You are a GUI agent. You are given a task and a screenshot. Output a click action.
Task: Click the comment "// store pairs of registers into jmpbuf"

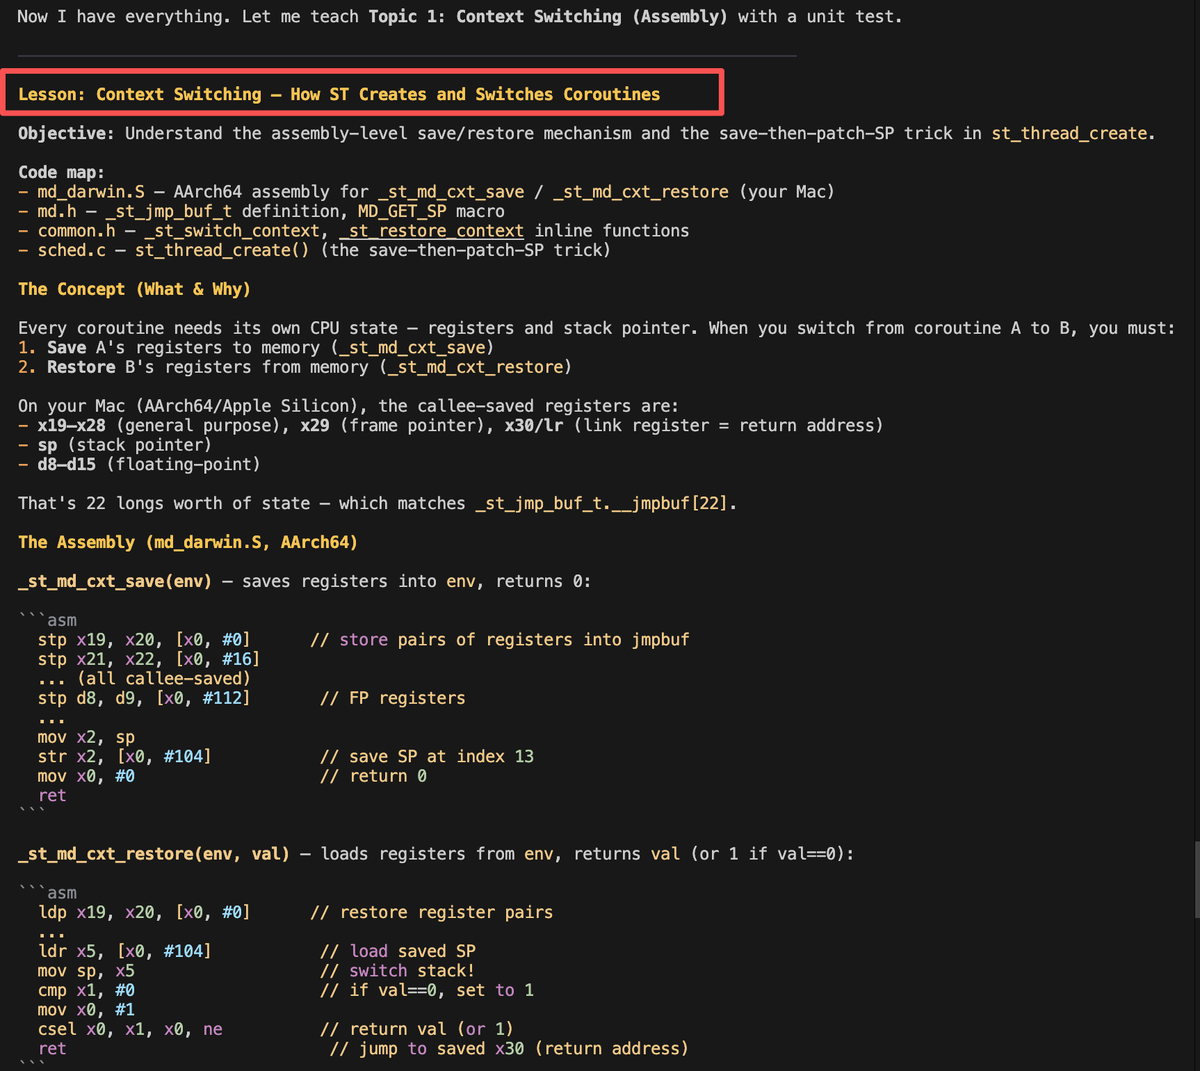(500, 640)
